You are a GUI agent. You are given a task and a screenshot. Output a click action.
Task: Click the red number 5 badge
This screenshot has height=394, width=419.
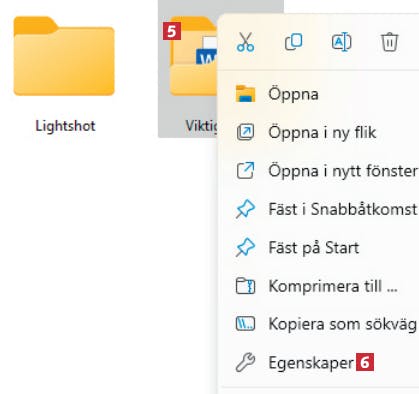[172, 31]
